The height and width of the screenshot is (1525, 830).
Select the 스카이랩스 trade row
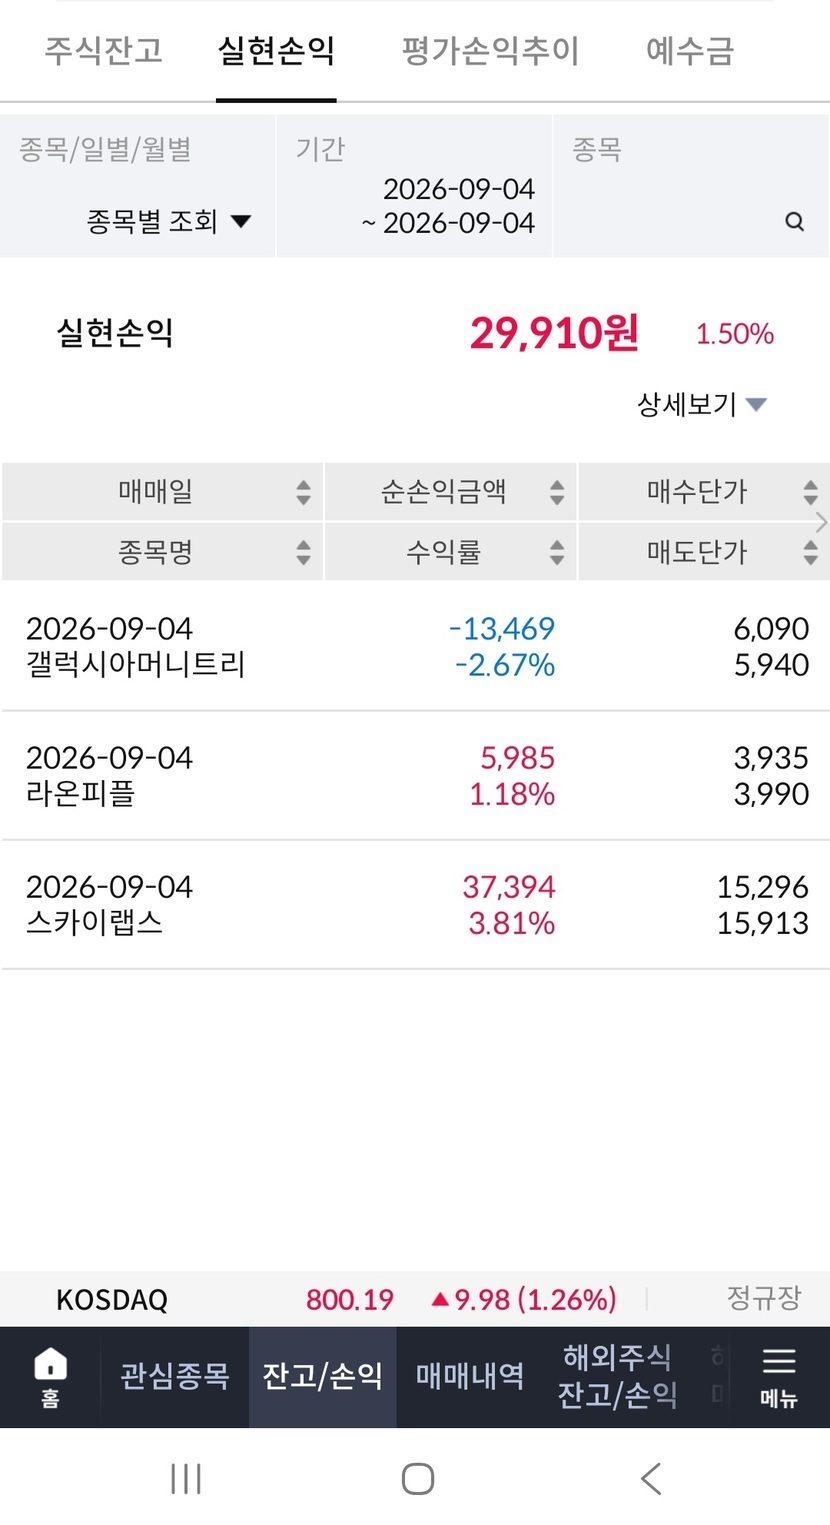415,905
